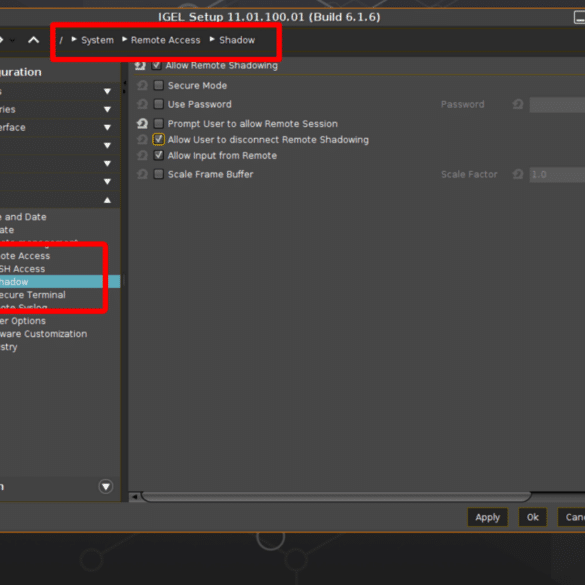Viewport: 585px width, 585px height.
Task: Click the horizontal scrollbar thumb
Action: tap(336, 497)
